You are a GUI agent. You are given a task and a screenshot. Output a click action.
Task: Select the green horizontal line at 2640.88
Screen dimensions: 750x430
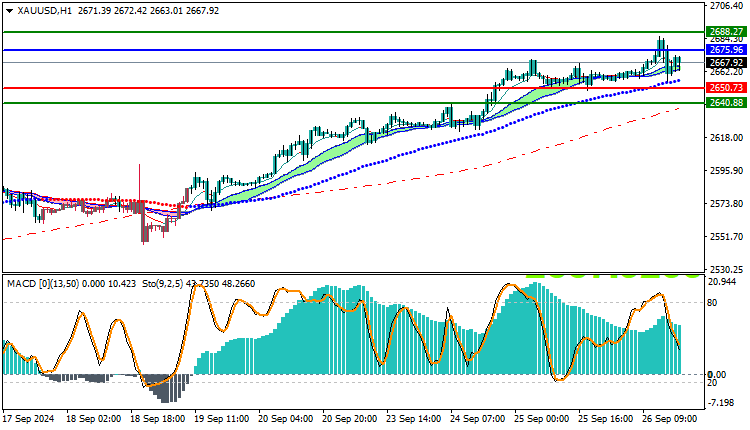click(x=354, y=103)
